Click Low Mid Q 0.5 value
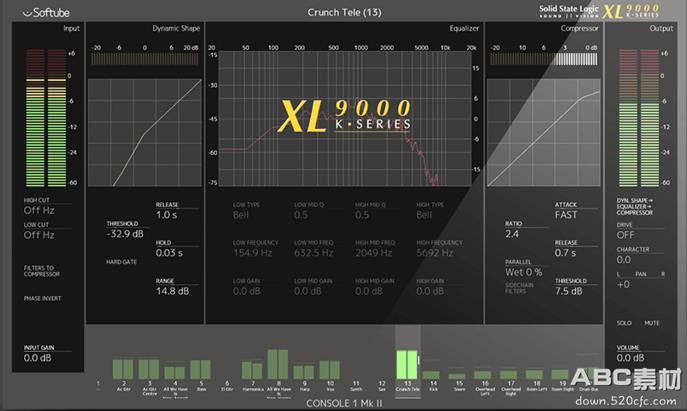The image size is (687, 411). [301, 215]
